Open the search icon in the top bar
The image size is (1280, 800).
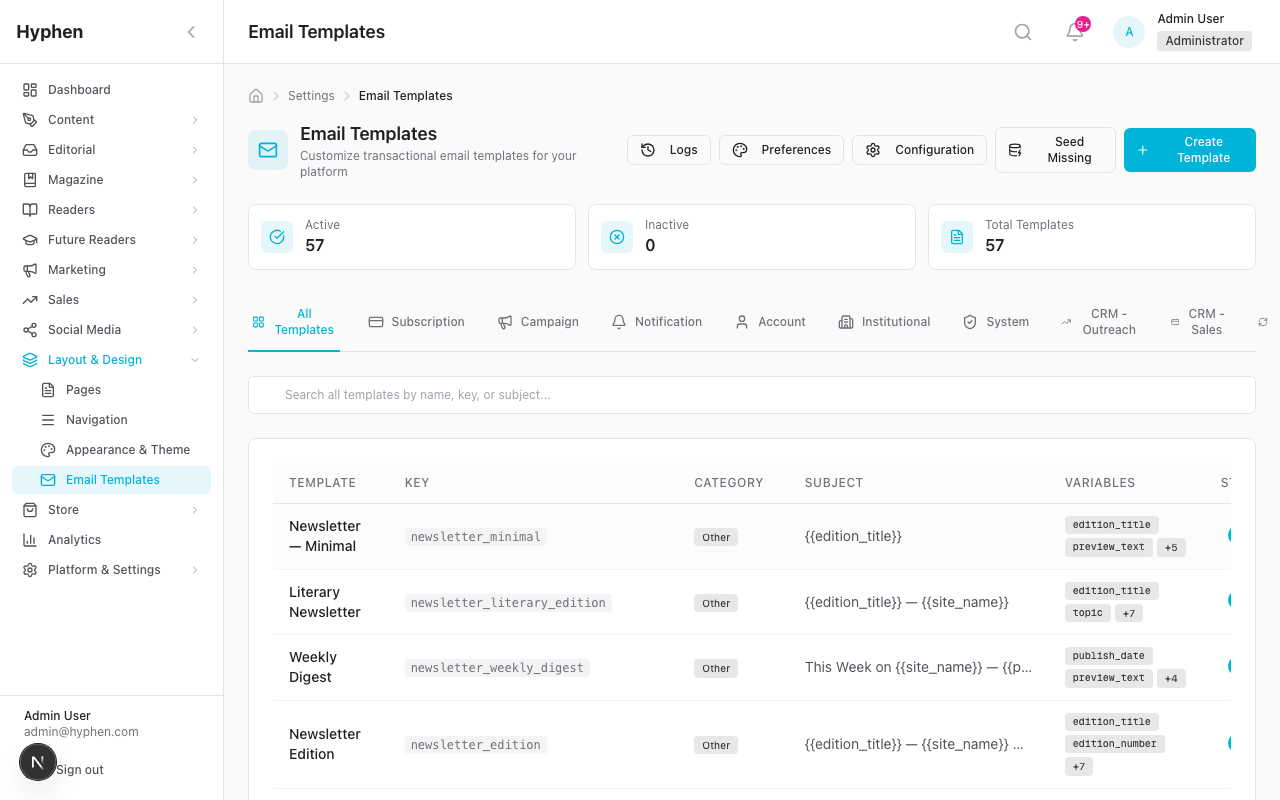tap(1022, 31)
